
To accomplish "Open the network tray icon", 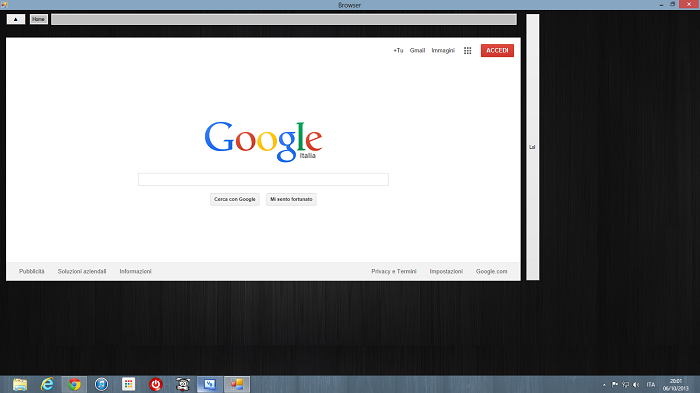I will pyautogui.click(x=625, y=385).
